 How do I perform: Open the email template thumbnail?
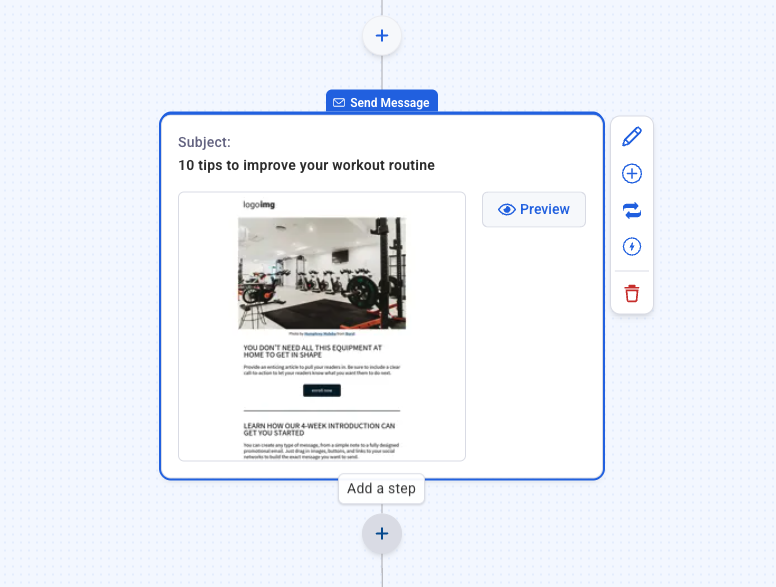[322, 327]
